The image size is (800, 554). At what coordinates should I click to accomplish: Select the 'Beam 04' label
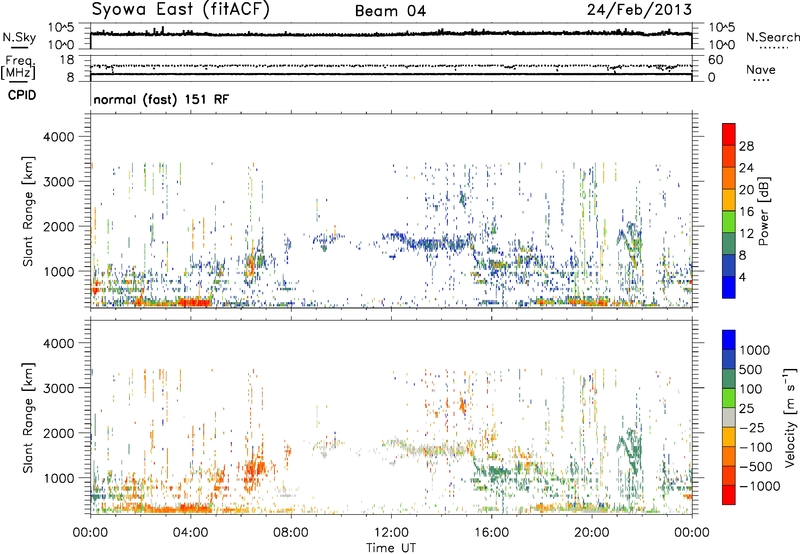point(390,11)
